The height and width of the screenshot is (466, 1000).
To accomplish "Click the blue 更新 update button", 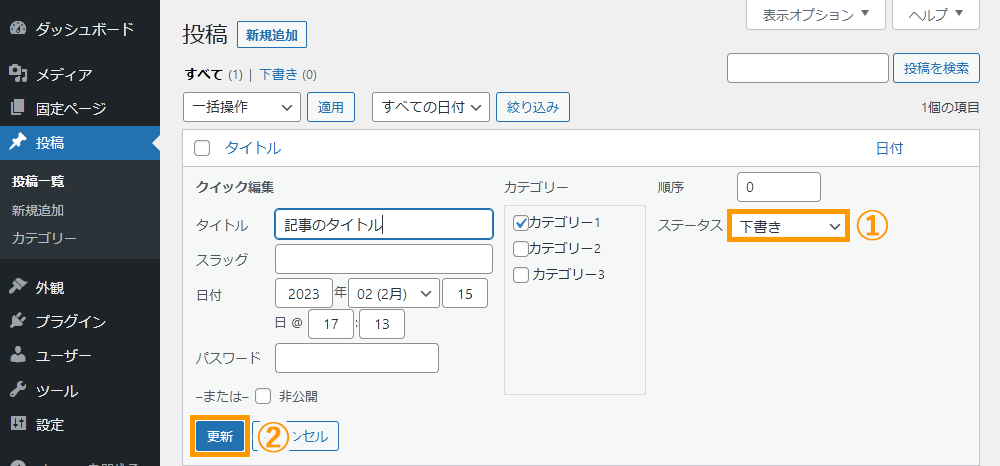I will point(220,436).
